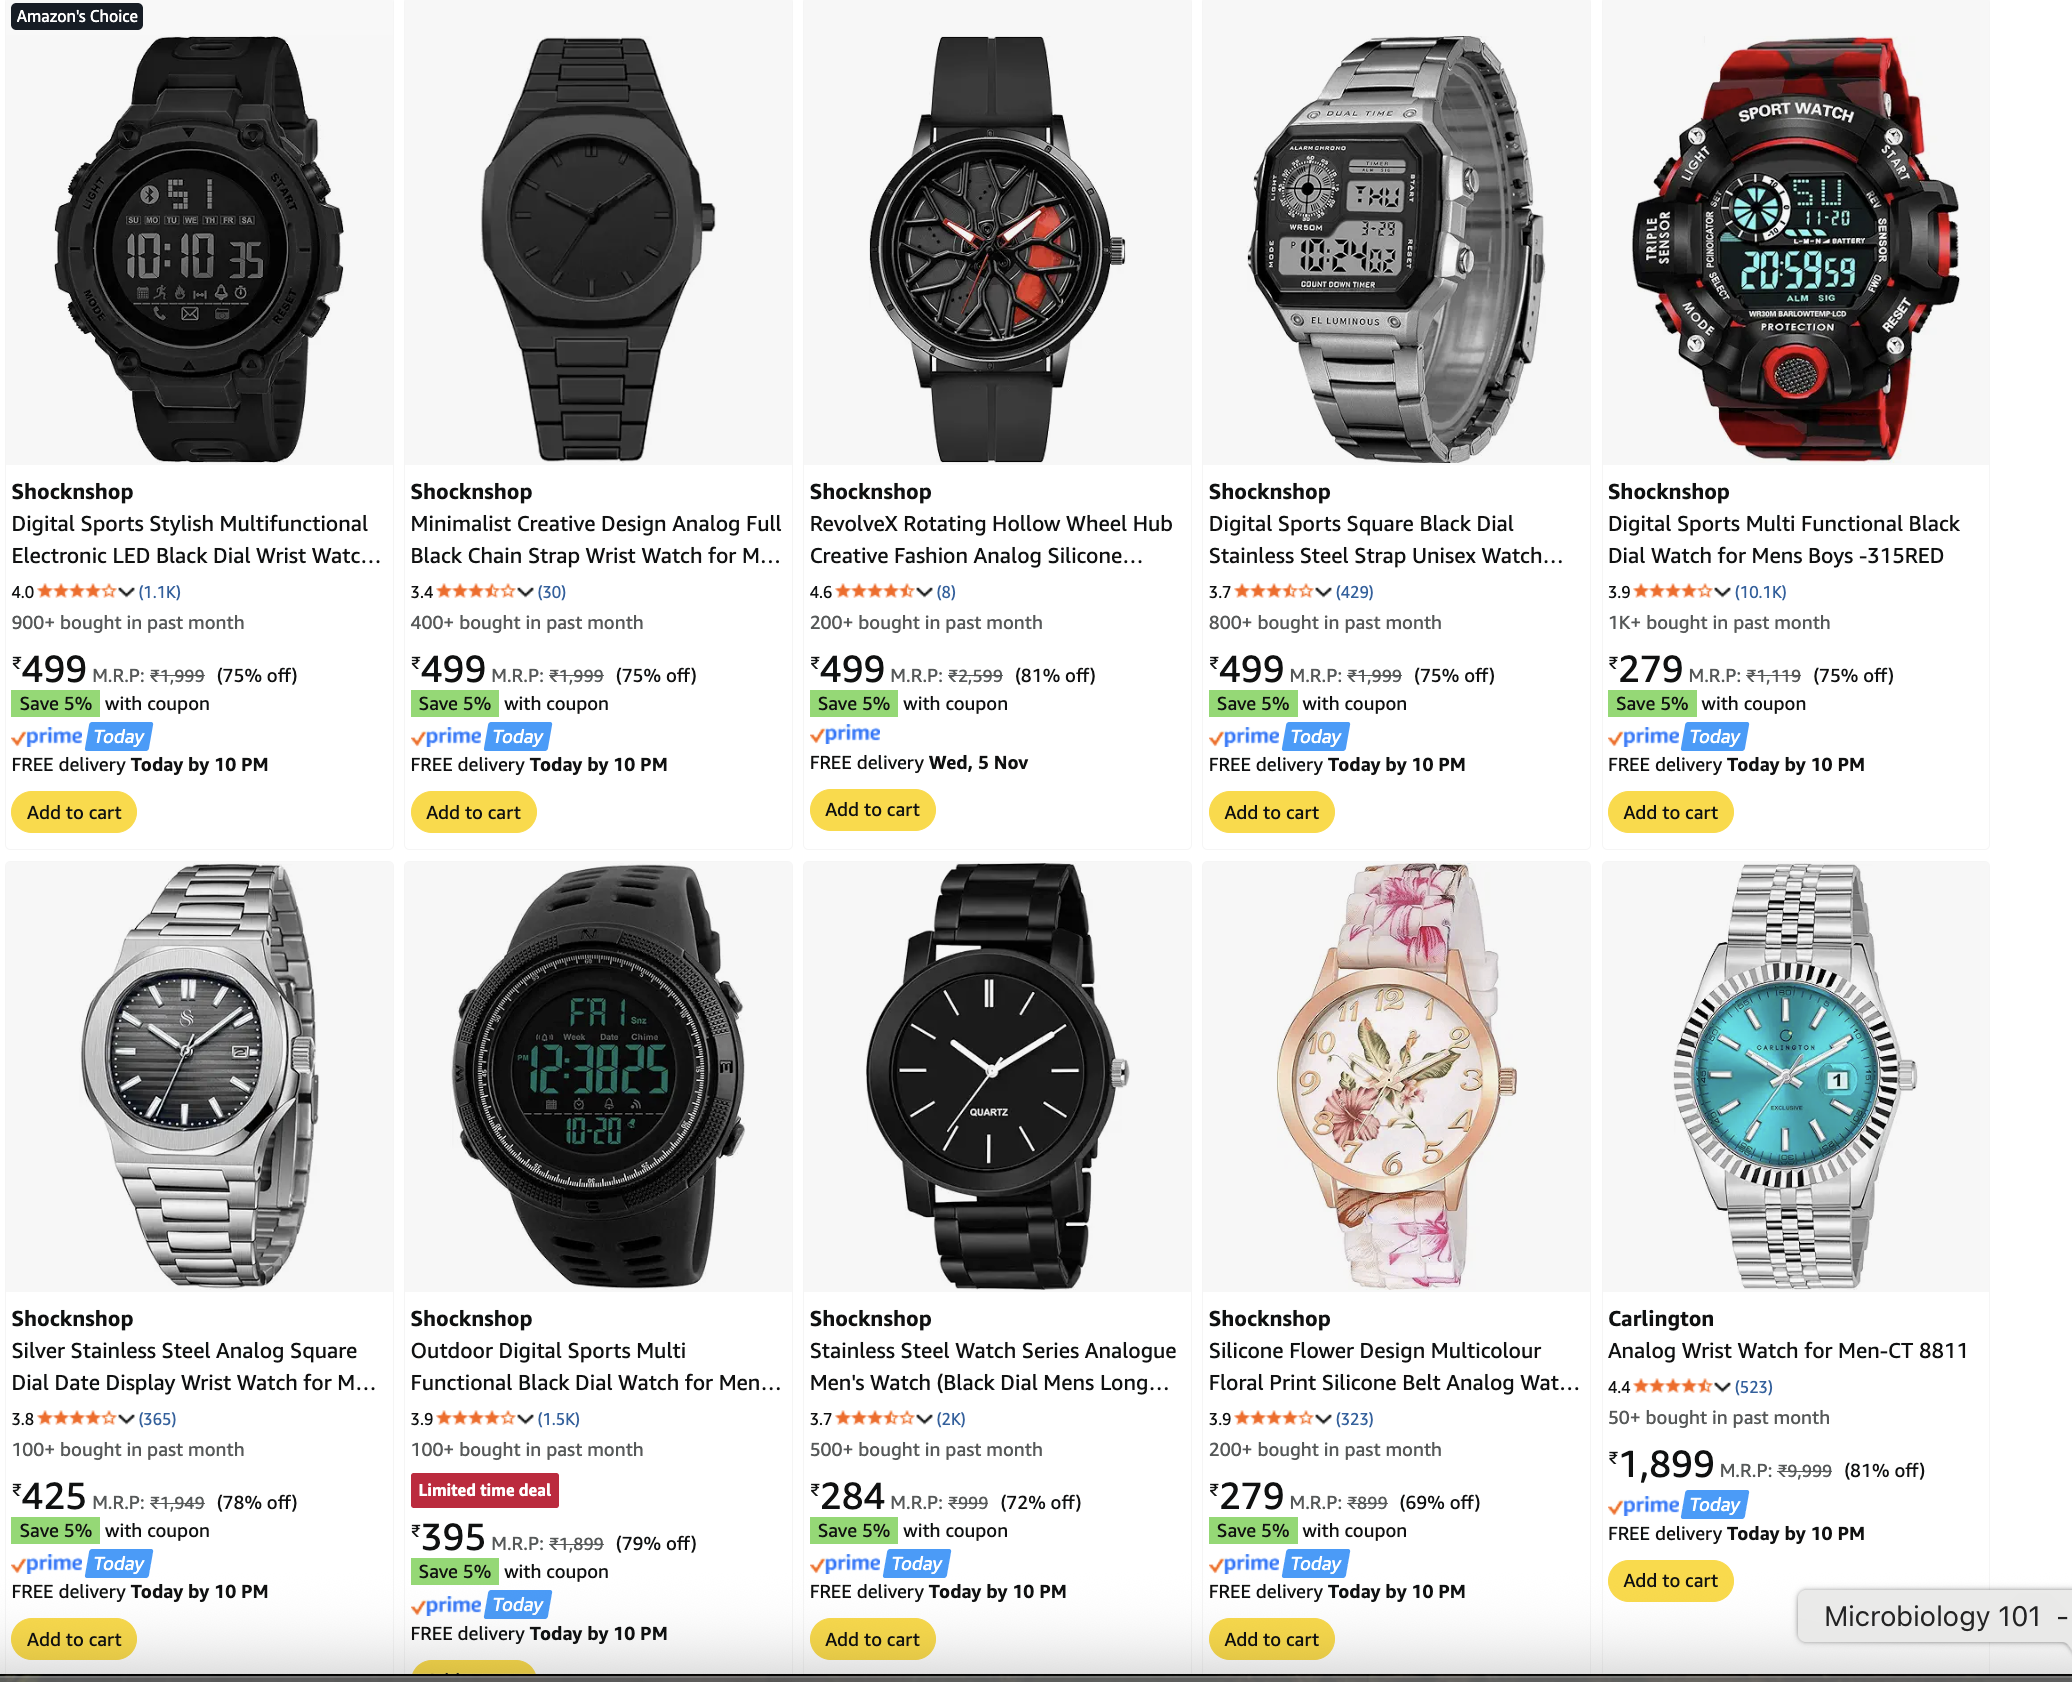
Task: Open the turquoise dial Carlington watch image
Action: pyautogui.click(x=1795, y=1076)
